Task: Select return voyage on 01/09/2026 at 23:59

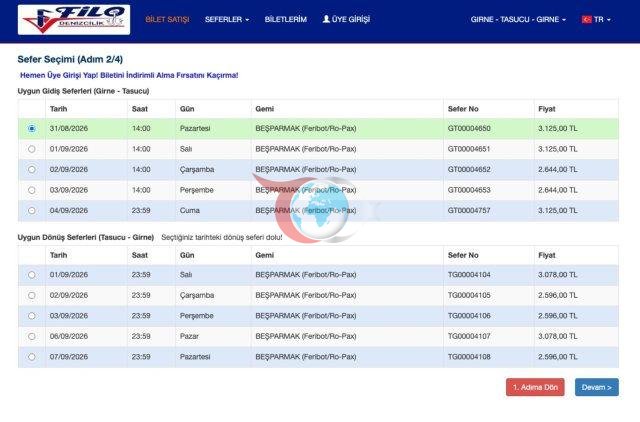Action: click(x=32, y=275)
